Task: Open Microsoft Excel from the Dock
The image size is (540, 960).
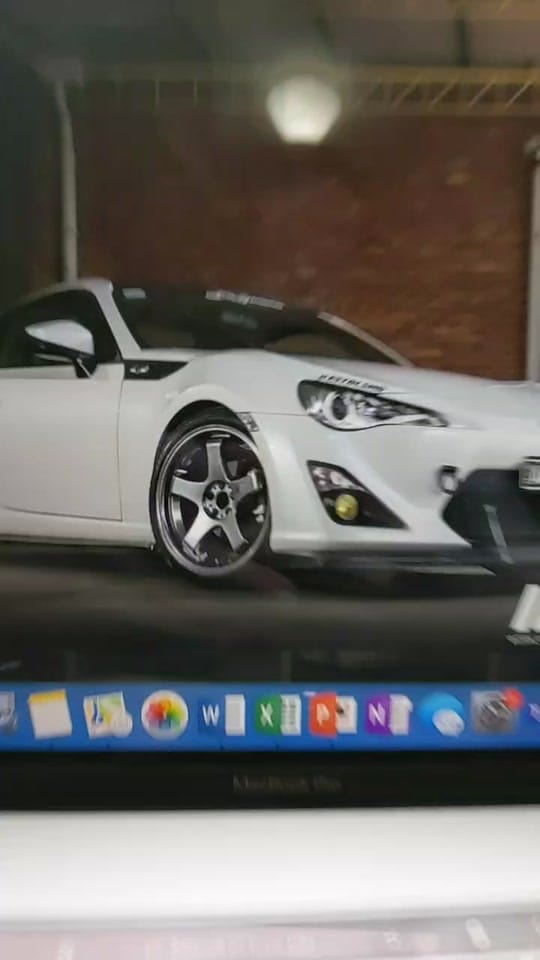Action: coord(278,714)
